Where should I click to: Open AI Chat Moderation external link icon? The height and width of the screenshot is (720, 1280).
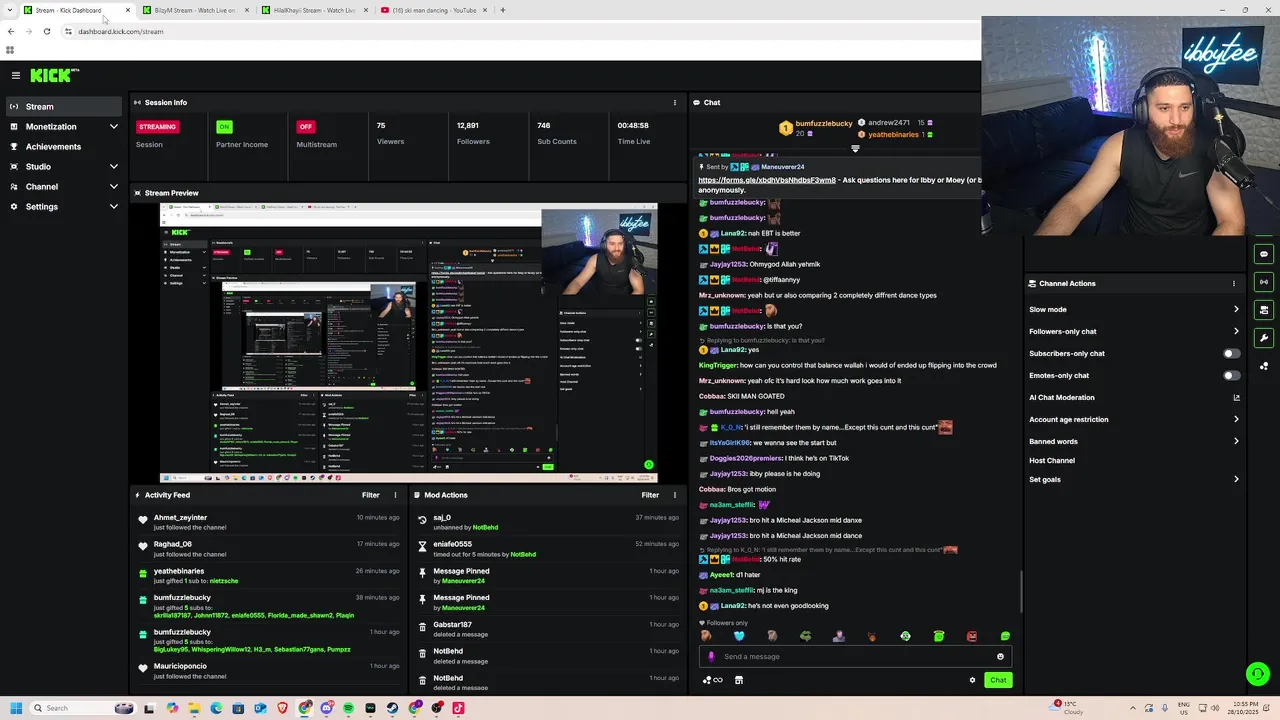click(x=1236, y=397)
